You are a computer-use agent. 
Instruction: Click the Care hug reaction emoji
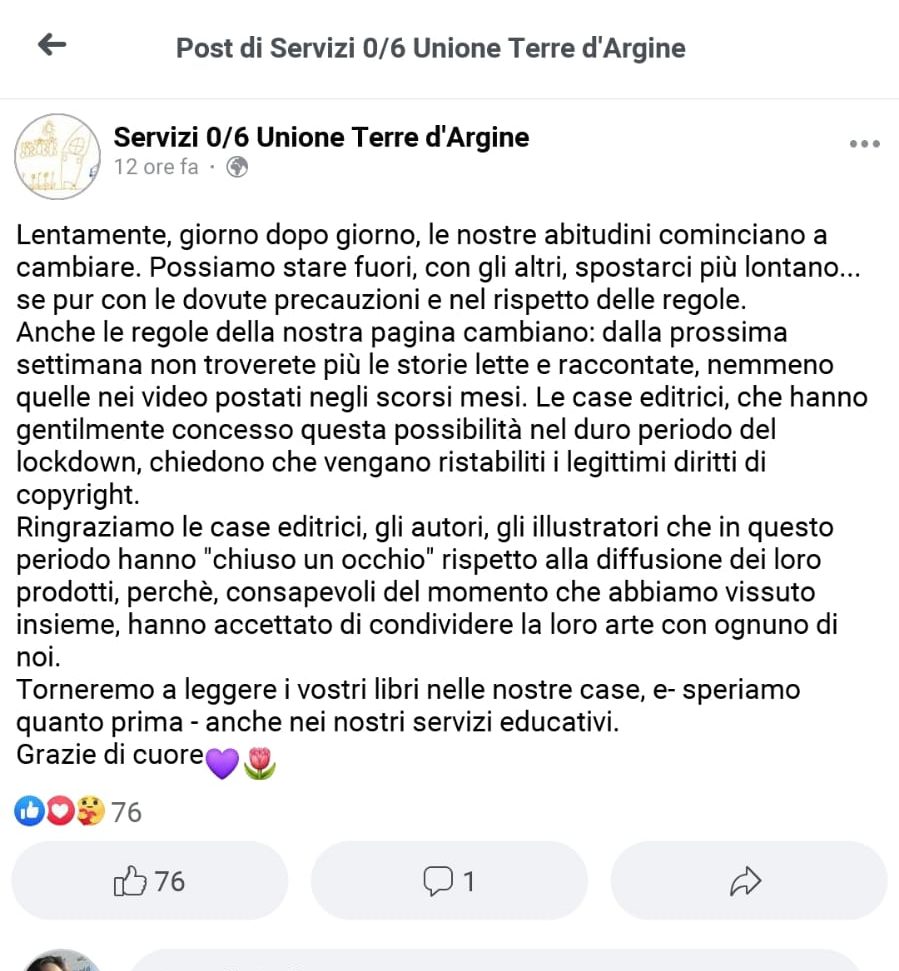(90, 811)
